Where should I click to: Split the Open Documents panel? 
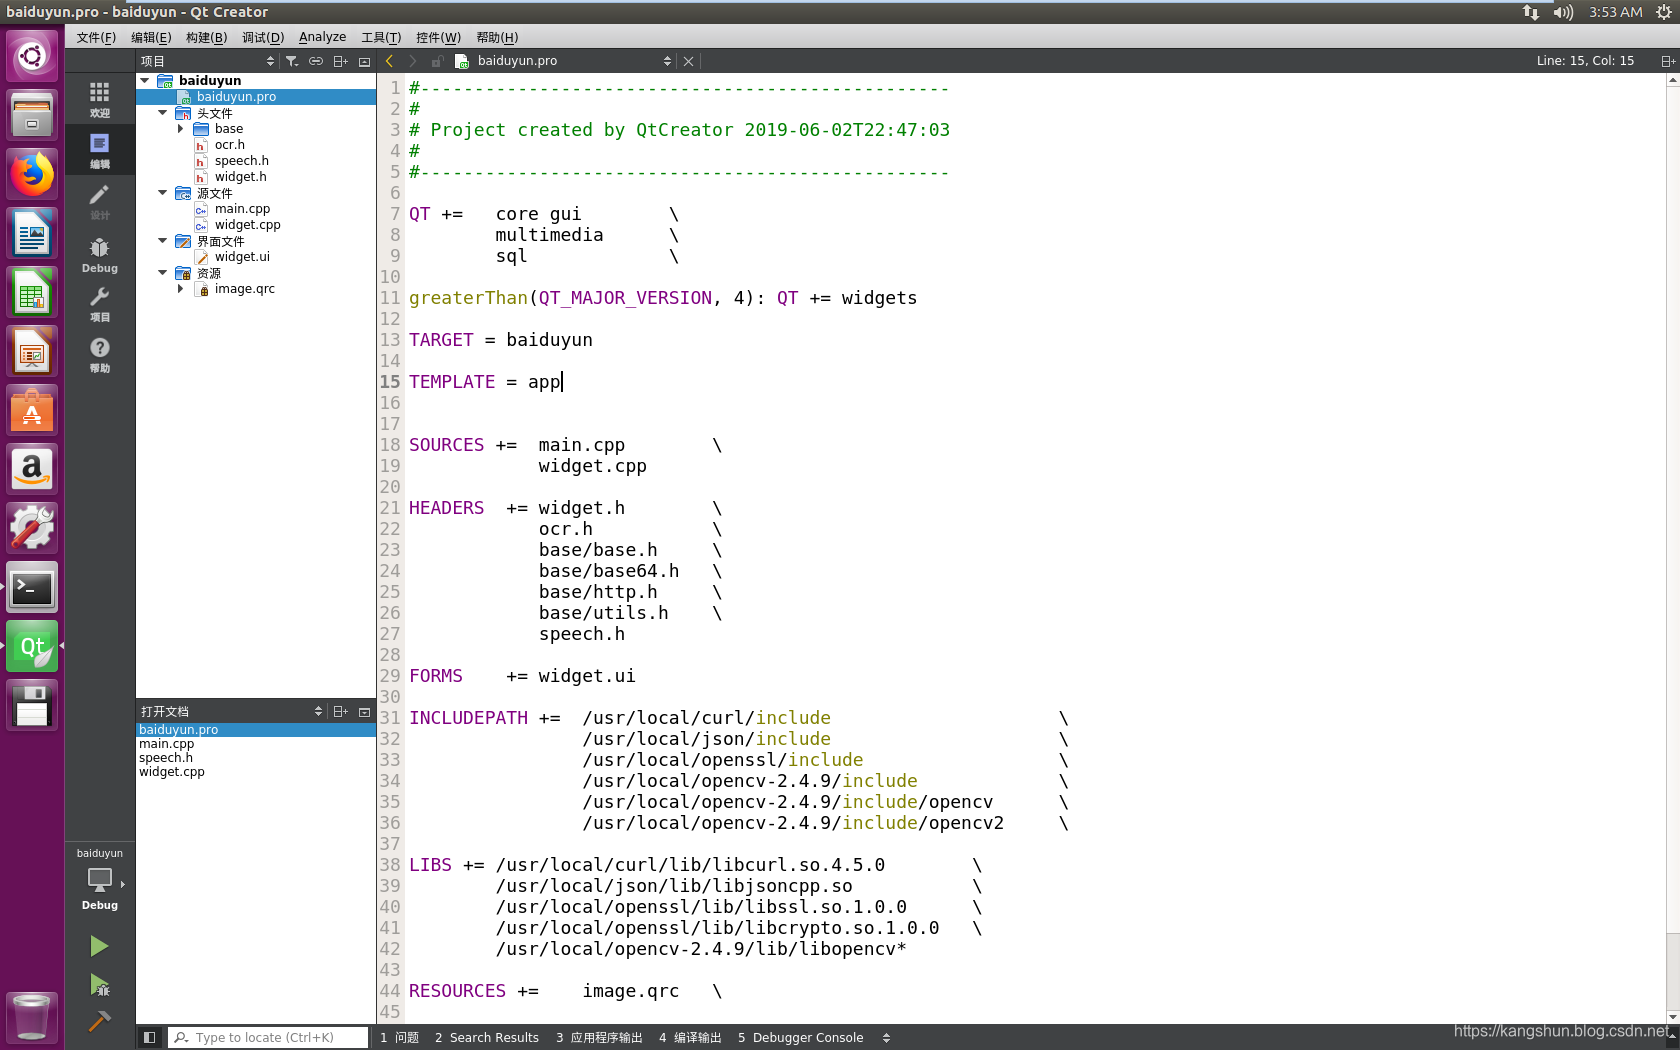click(340, 712)
